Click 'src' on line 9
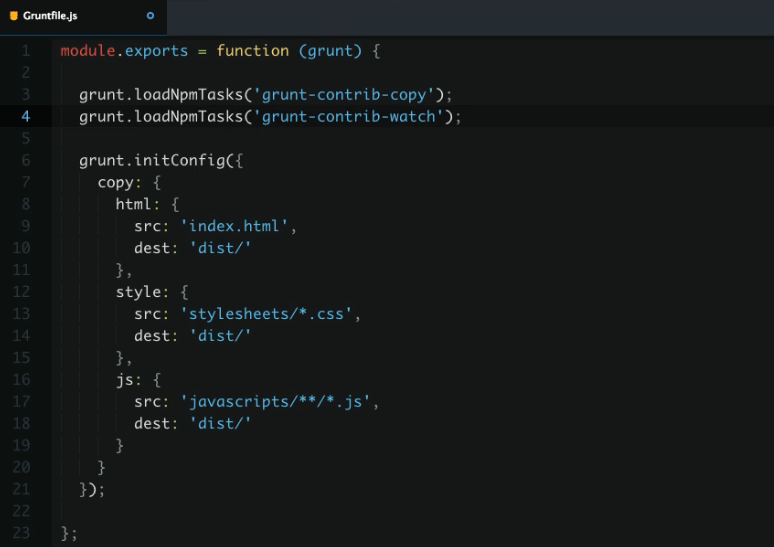Image resolution: width=774 pixels, height=547 pixels. coord(148,227)
